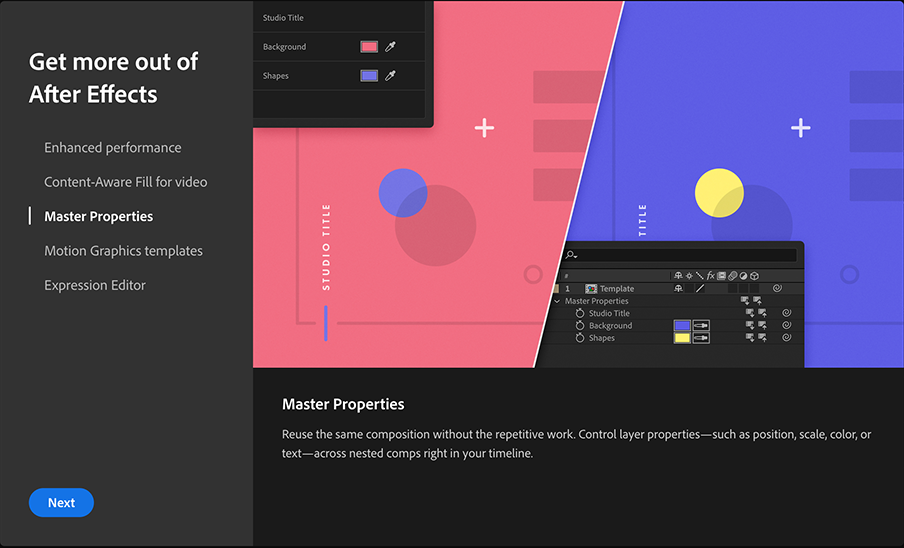Select the Template layer name
The width and height of the screenshot is (904, 548).
coord(617,289)
